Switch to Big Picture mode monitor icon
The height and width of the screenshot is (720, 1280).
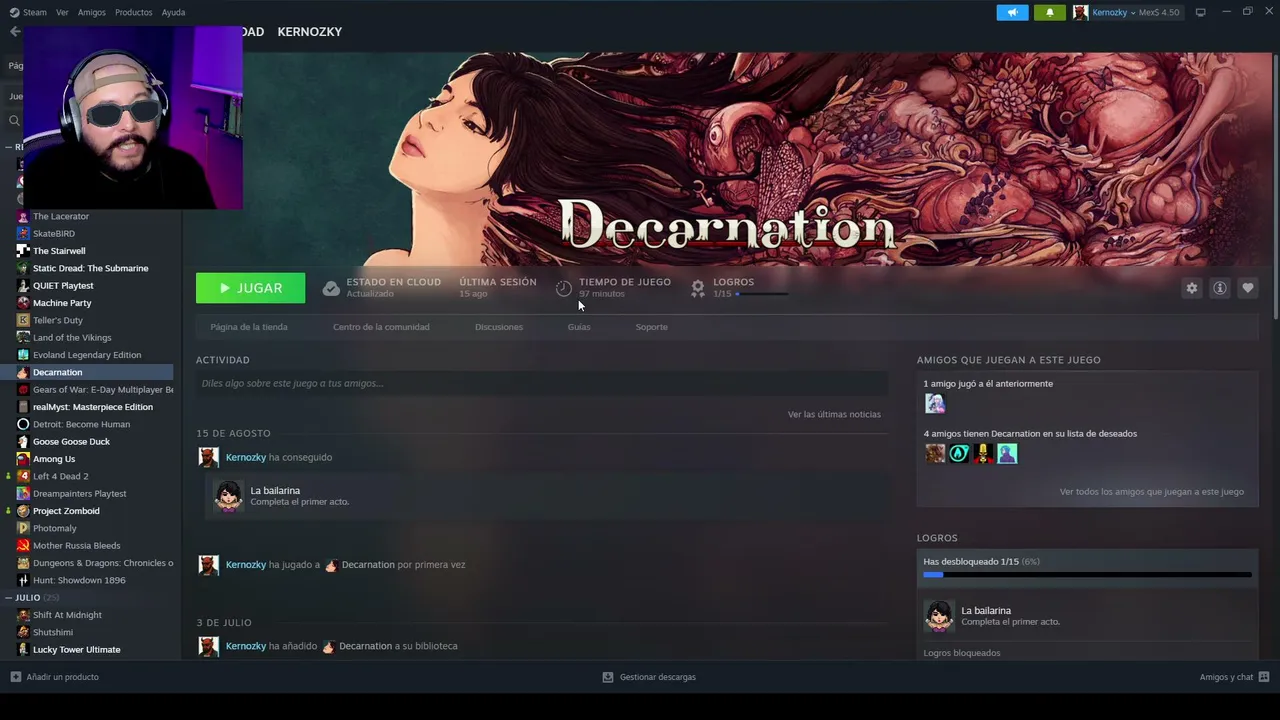1200,12
